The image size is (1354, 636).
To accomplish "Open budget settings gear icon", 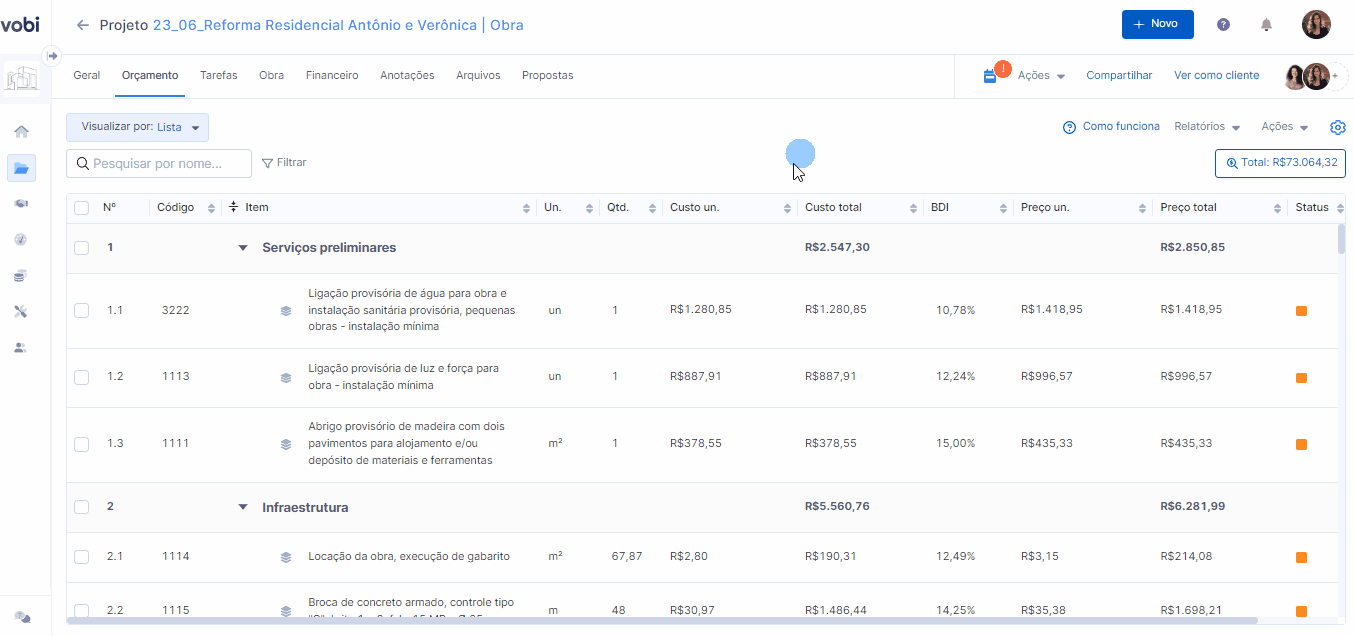I will click(x=1338, y=127).
